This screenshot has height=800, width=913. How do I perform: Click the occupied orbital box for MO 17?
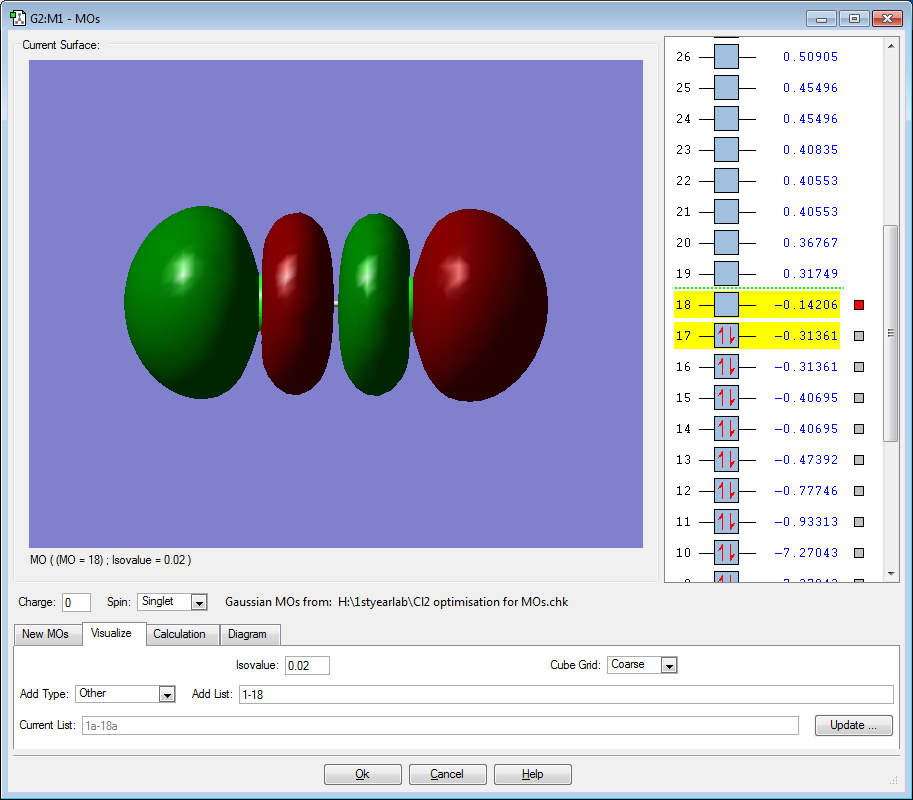coord(726,336)
